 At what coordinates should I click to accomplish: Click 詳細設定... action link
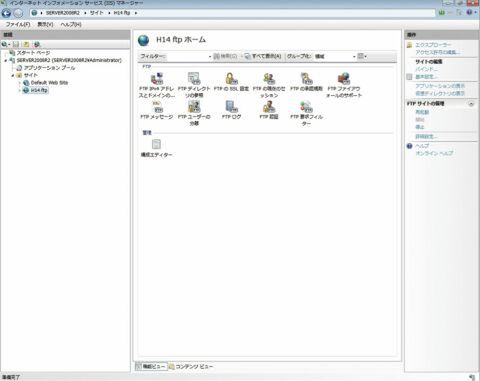tap(426, 137)
